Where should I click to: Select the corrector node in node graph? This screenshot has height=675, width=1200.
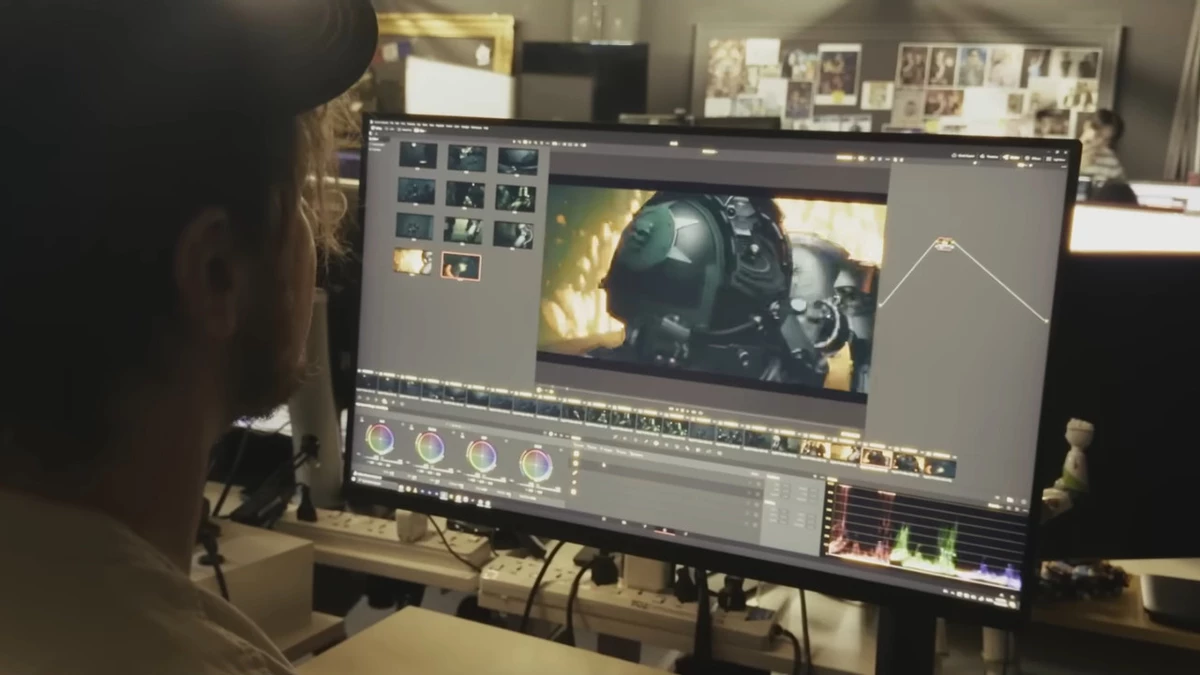click(x=944, y=243)
